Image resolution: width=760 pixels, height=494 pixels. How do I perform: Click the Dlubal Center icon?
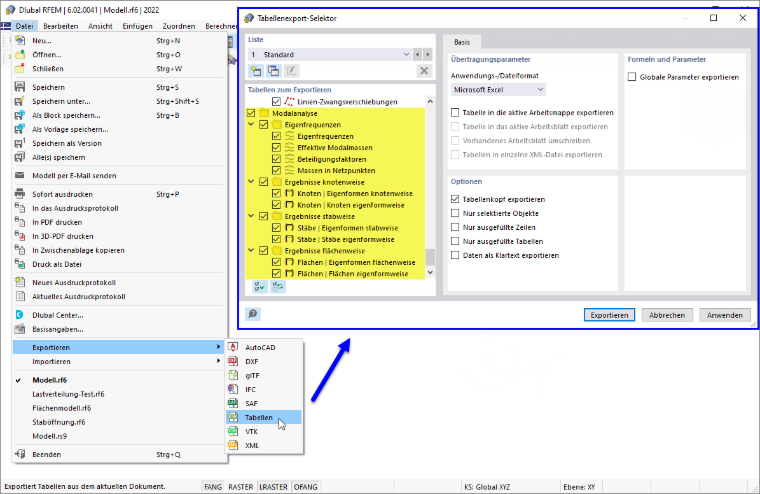pos(20,315)
